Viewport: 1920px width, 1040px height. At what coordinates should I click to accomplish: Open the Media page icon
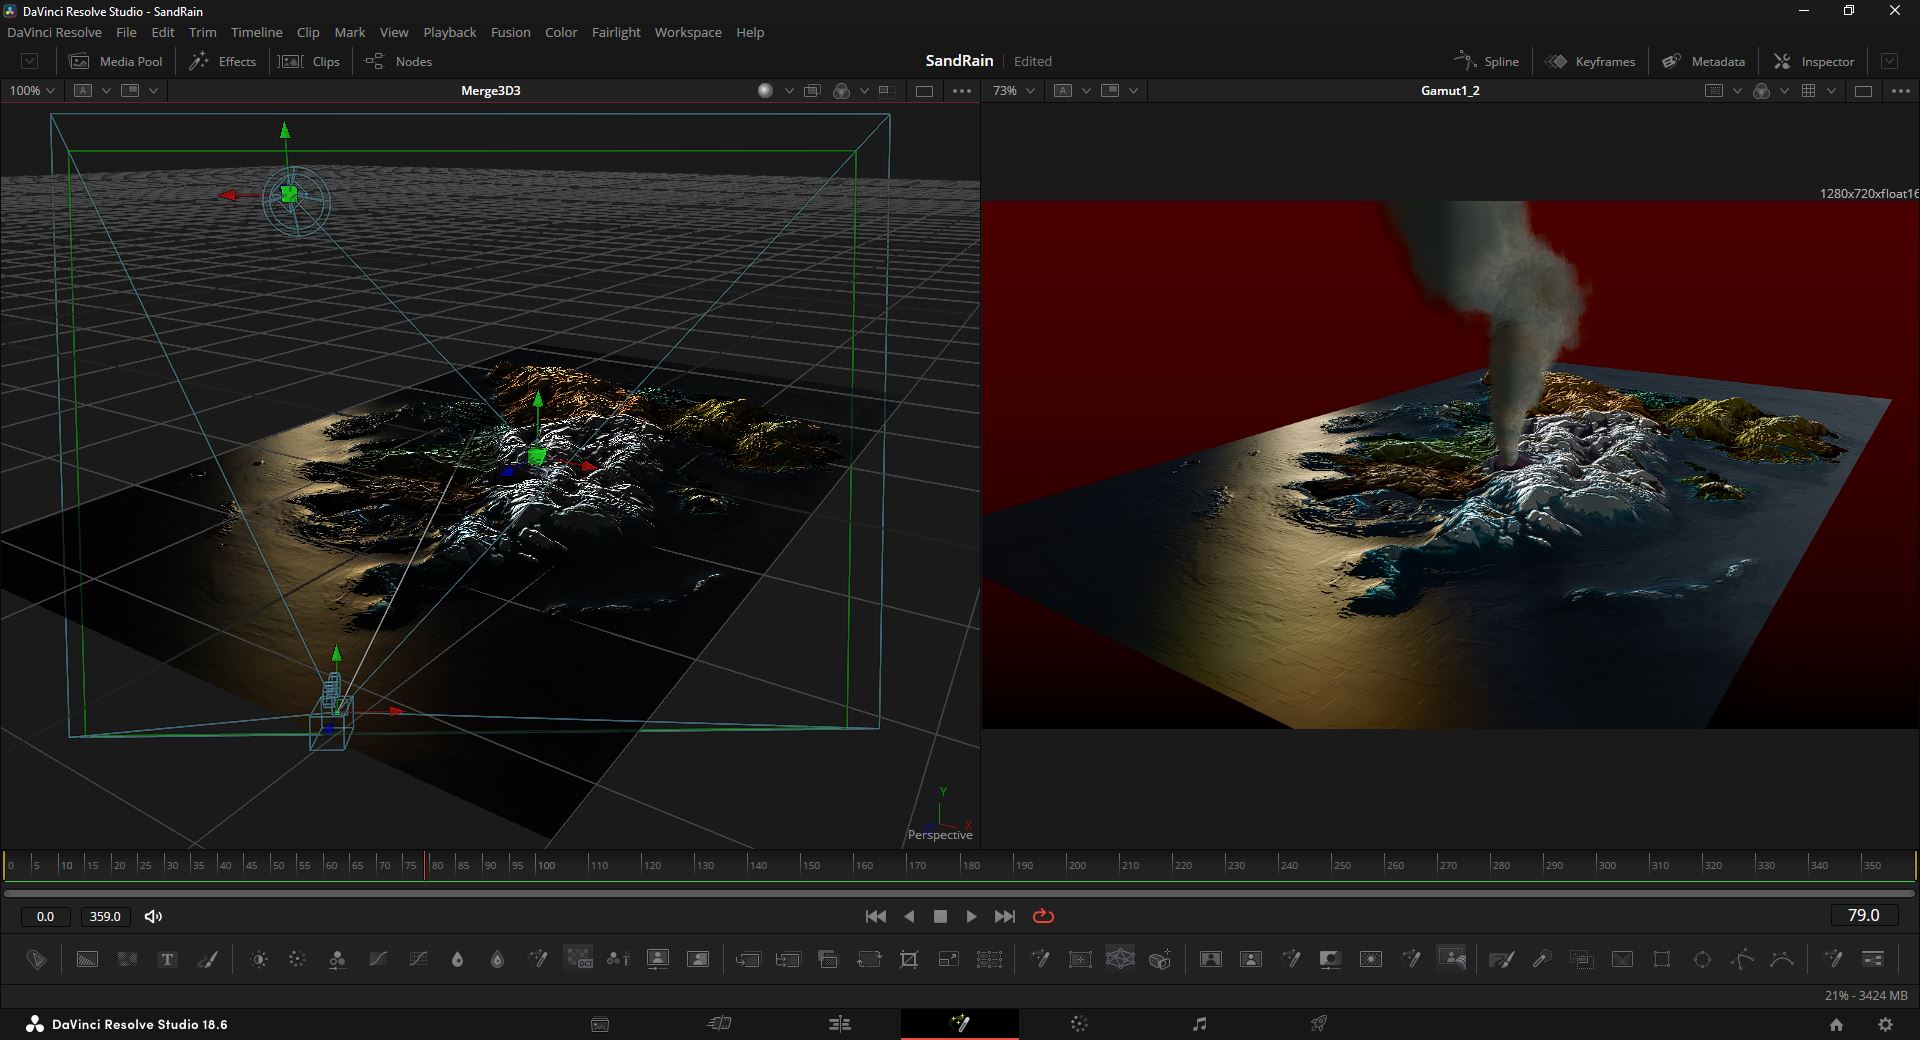coord(600,1023)
